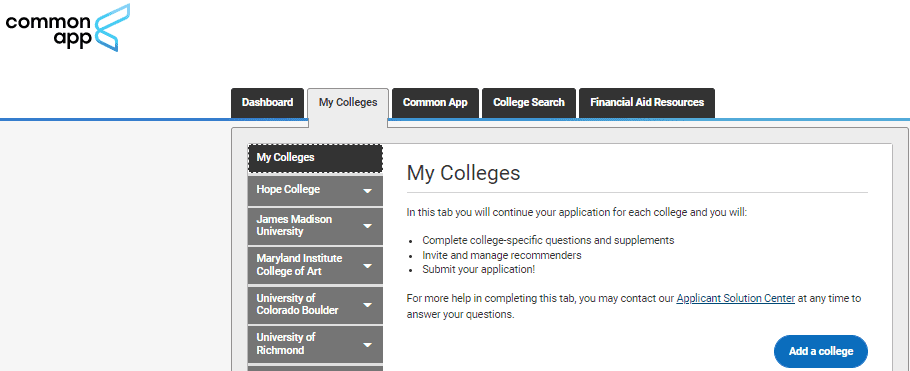Image resolution: width=910 pixels, height=371 pixels.
Task: Open the Dashboard tab
Action: click(267, 103)
